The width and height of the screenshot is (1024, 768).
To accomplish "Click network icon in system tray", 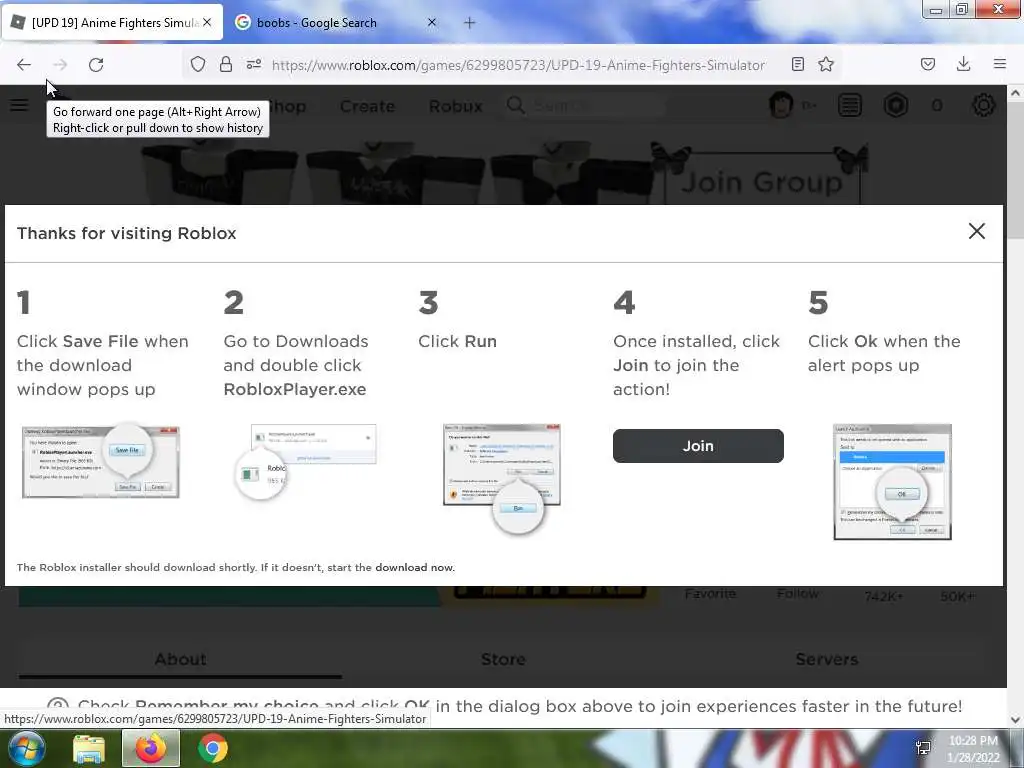I will 923,748.
